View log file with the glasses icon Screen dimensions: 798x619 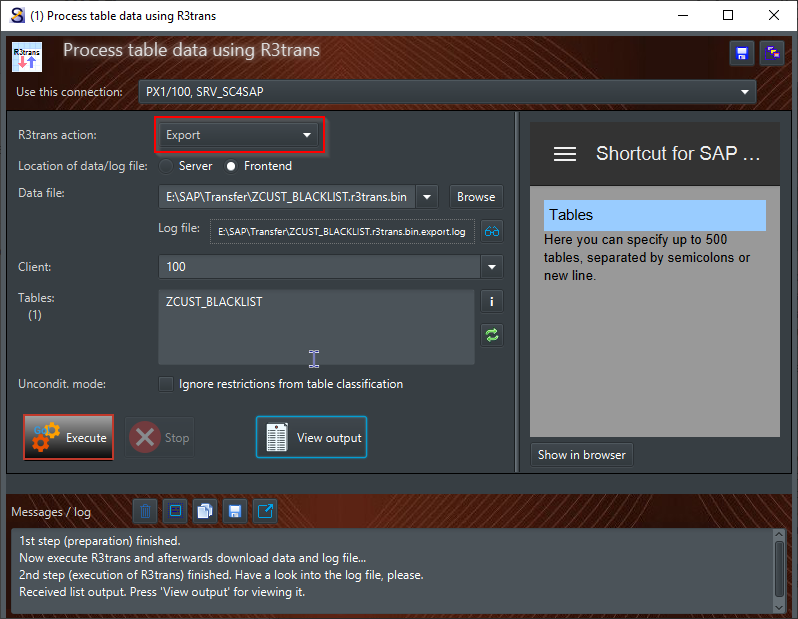tap(491, 231)
